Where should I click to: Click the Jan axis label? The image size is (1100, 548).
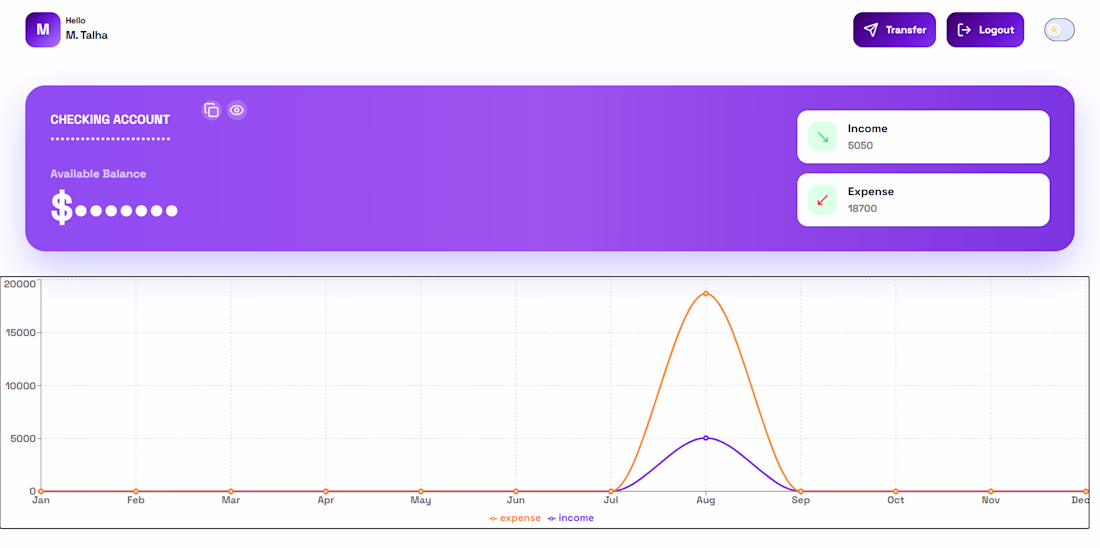pos(41,500)
